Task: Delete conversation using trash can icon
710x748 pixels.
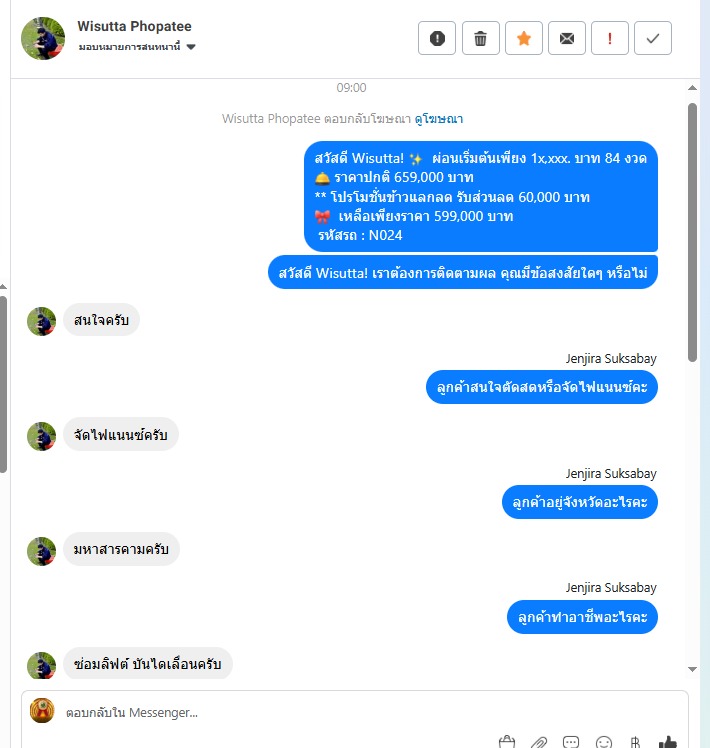Action: (480, 38)
